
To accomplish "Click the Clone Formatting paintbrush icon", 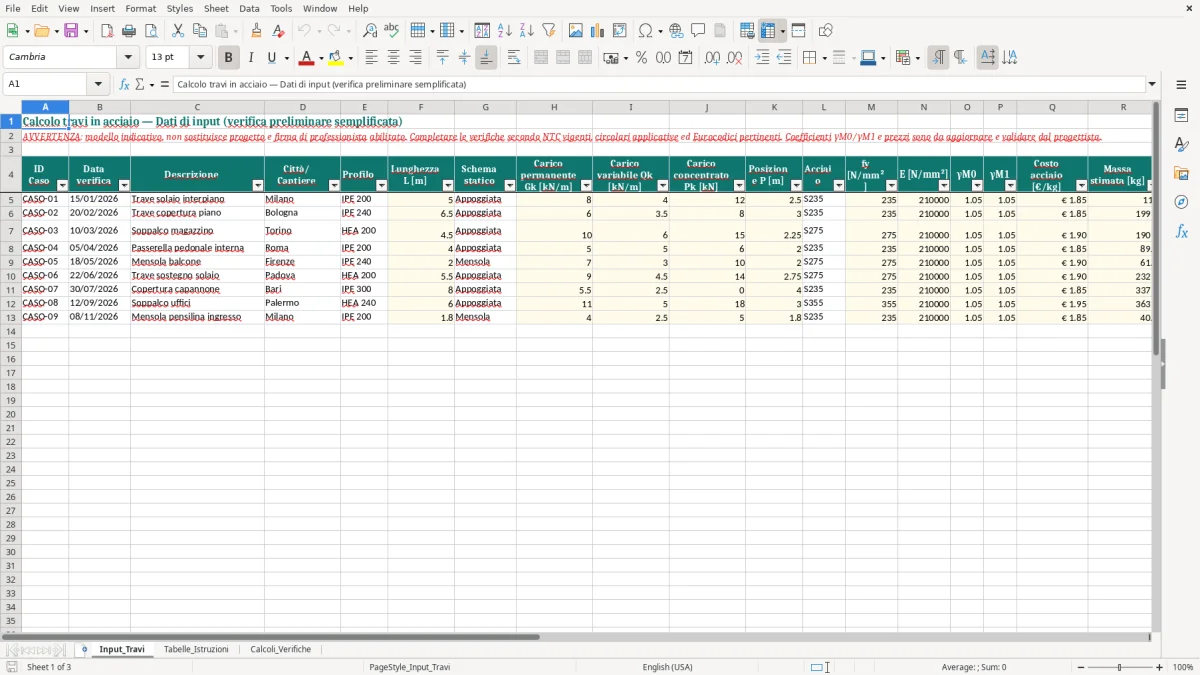I will [x=256, y=31].
